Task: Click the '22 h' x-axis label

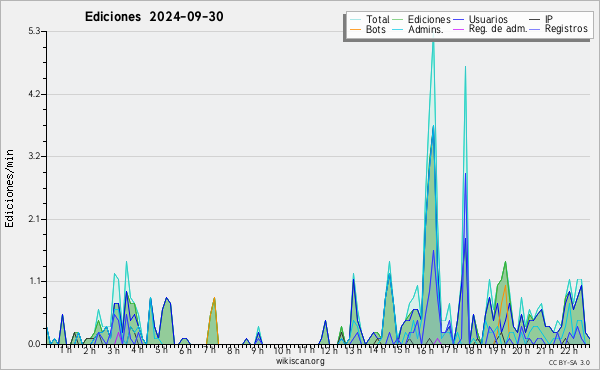Action: pyautogui.click(x=569, y=351)
